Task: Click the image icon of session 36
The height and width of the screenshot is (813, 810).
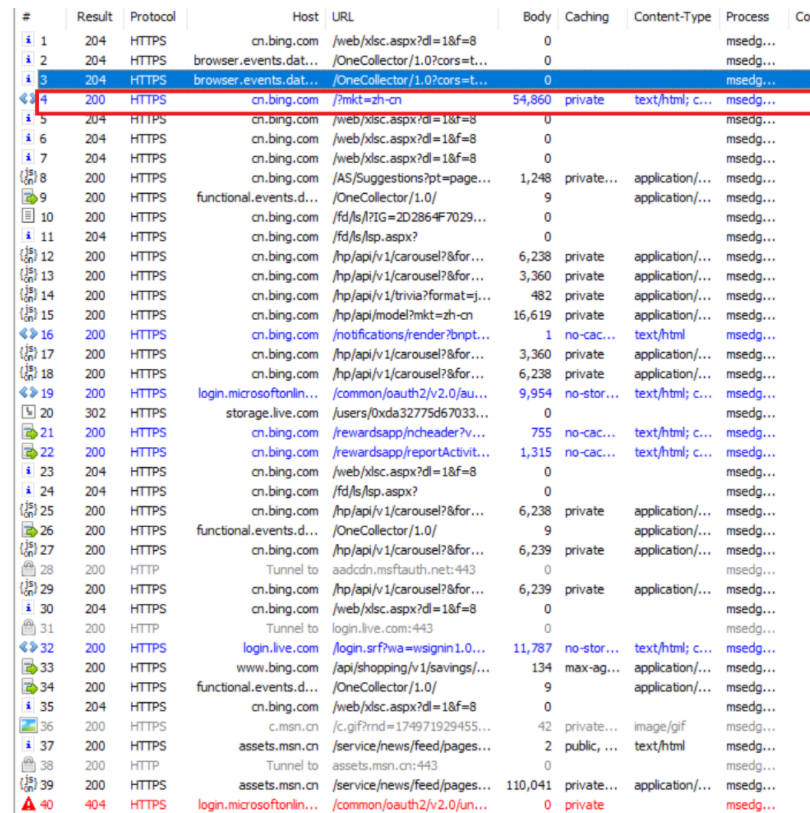Action: [28, 725]
